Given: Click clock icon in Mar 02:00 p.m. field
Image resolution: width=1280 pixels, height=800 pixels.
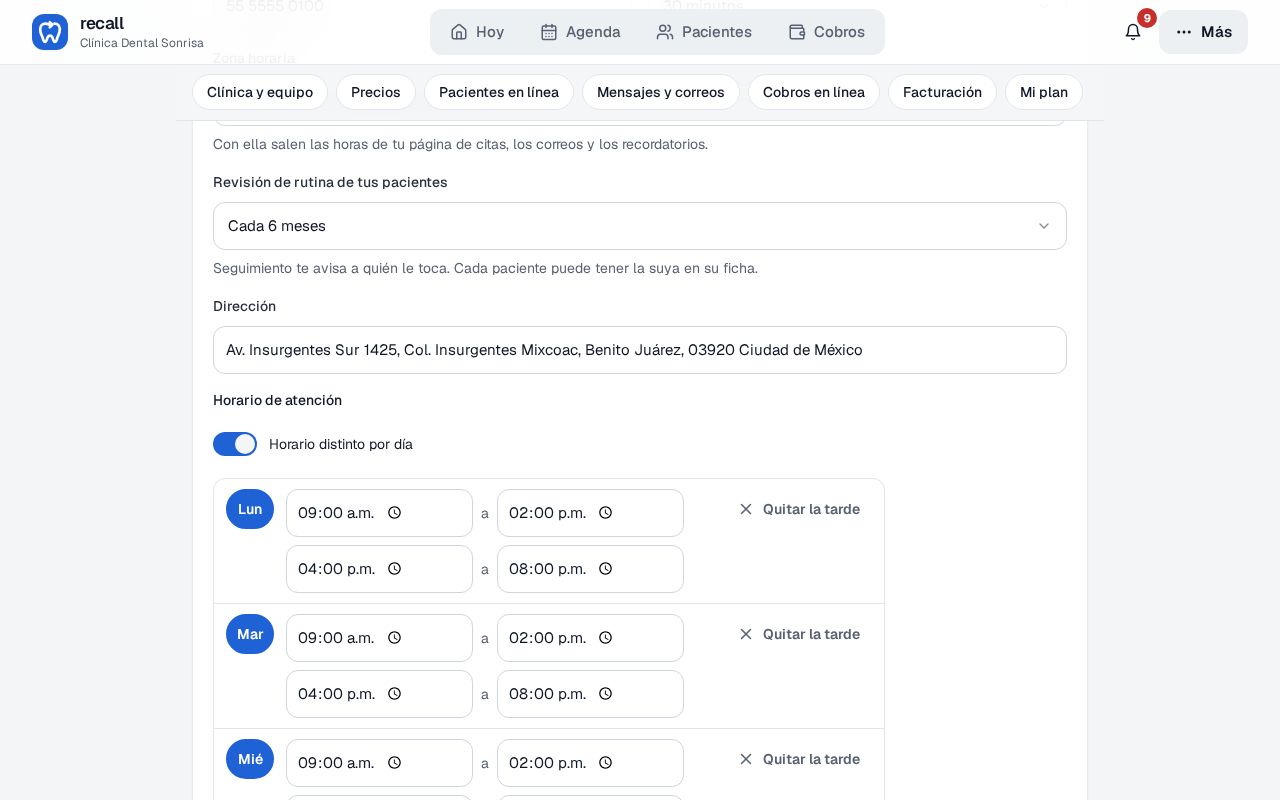Looking at the screenshot, I should point(605,638).
